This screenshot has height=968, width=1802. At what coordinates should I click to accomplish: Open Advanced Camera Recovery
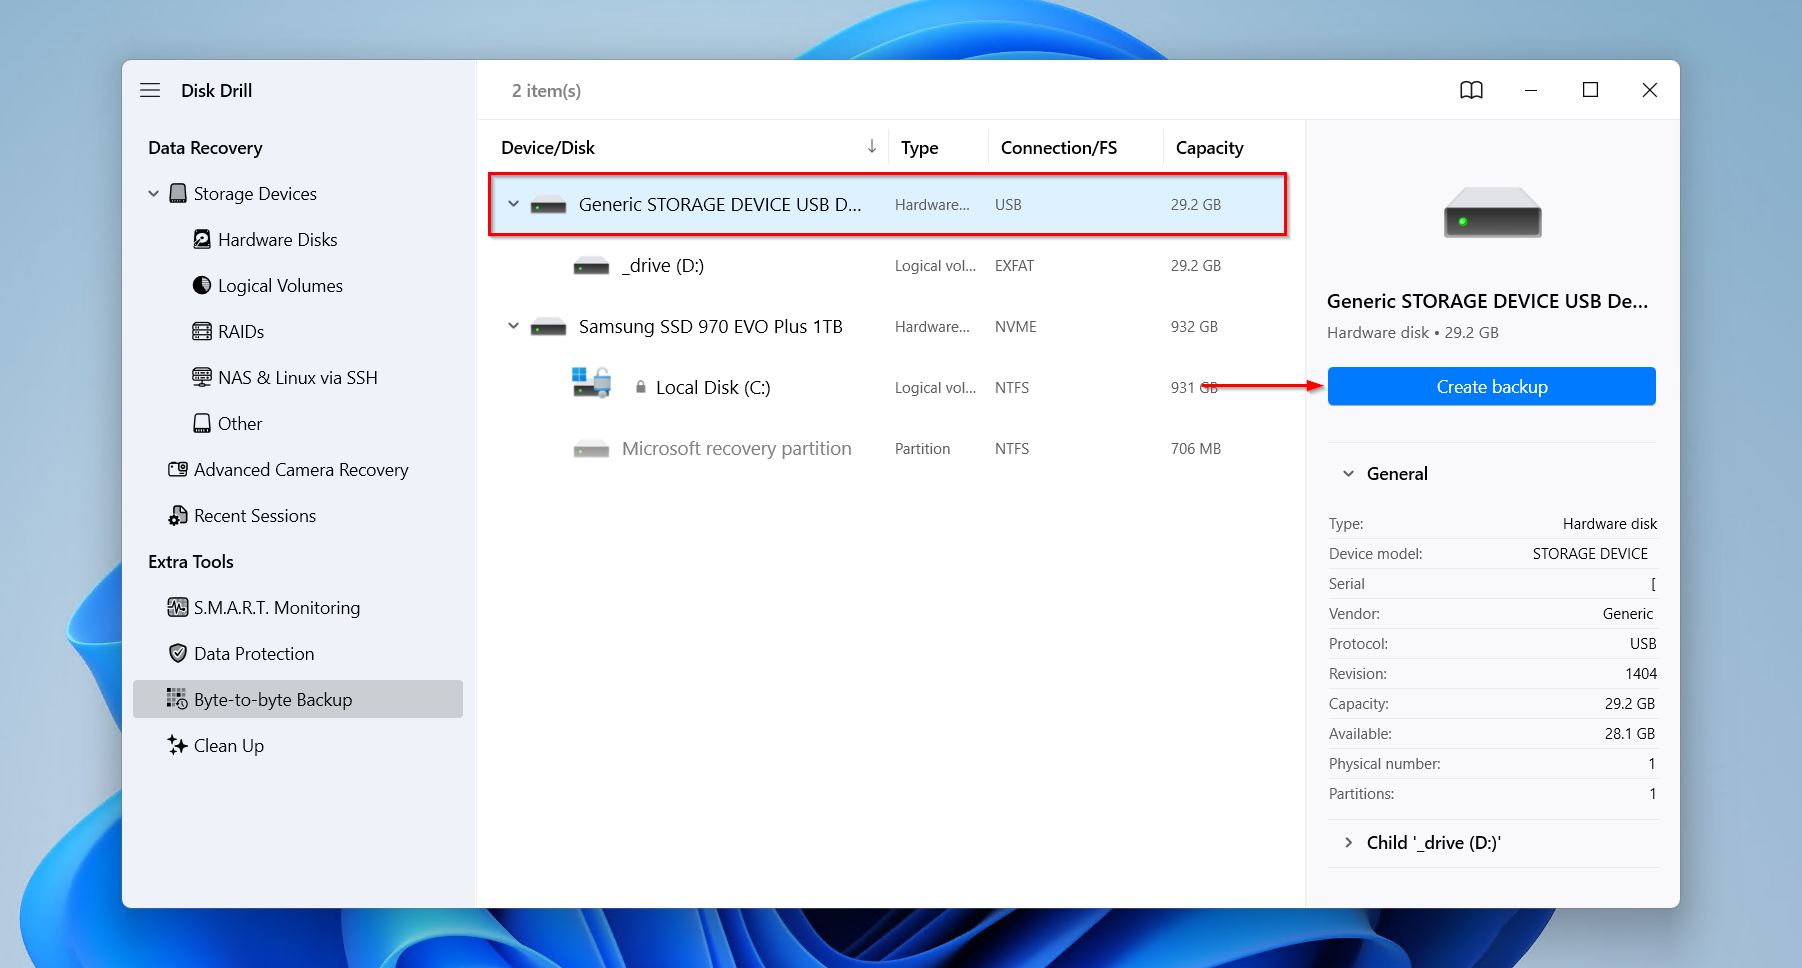pos(301,469)
